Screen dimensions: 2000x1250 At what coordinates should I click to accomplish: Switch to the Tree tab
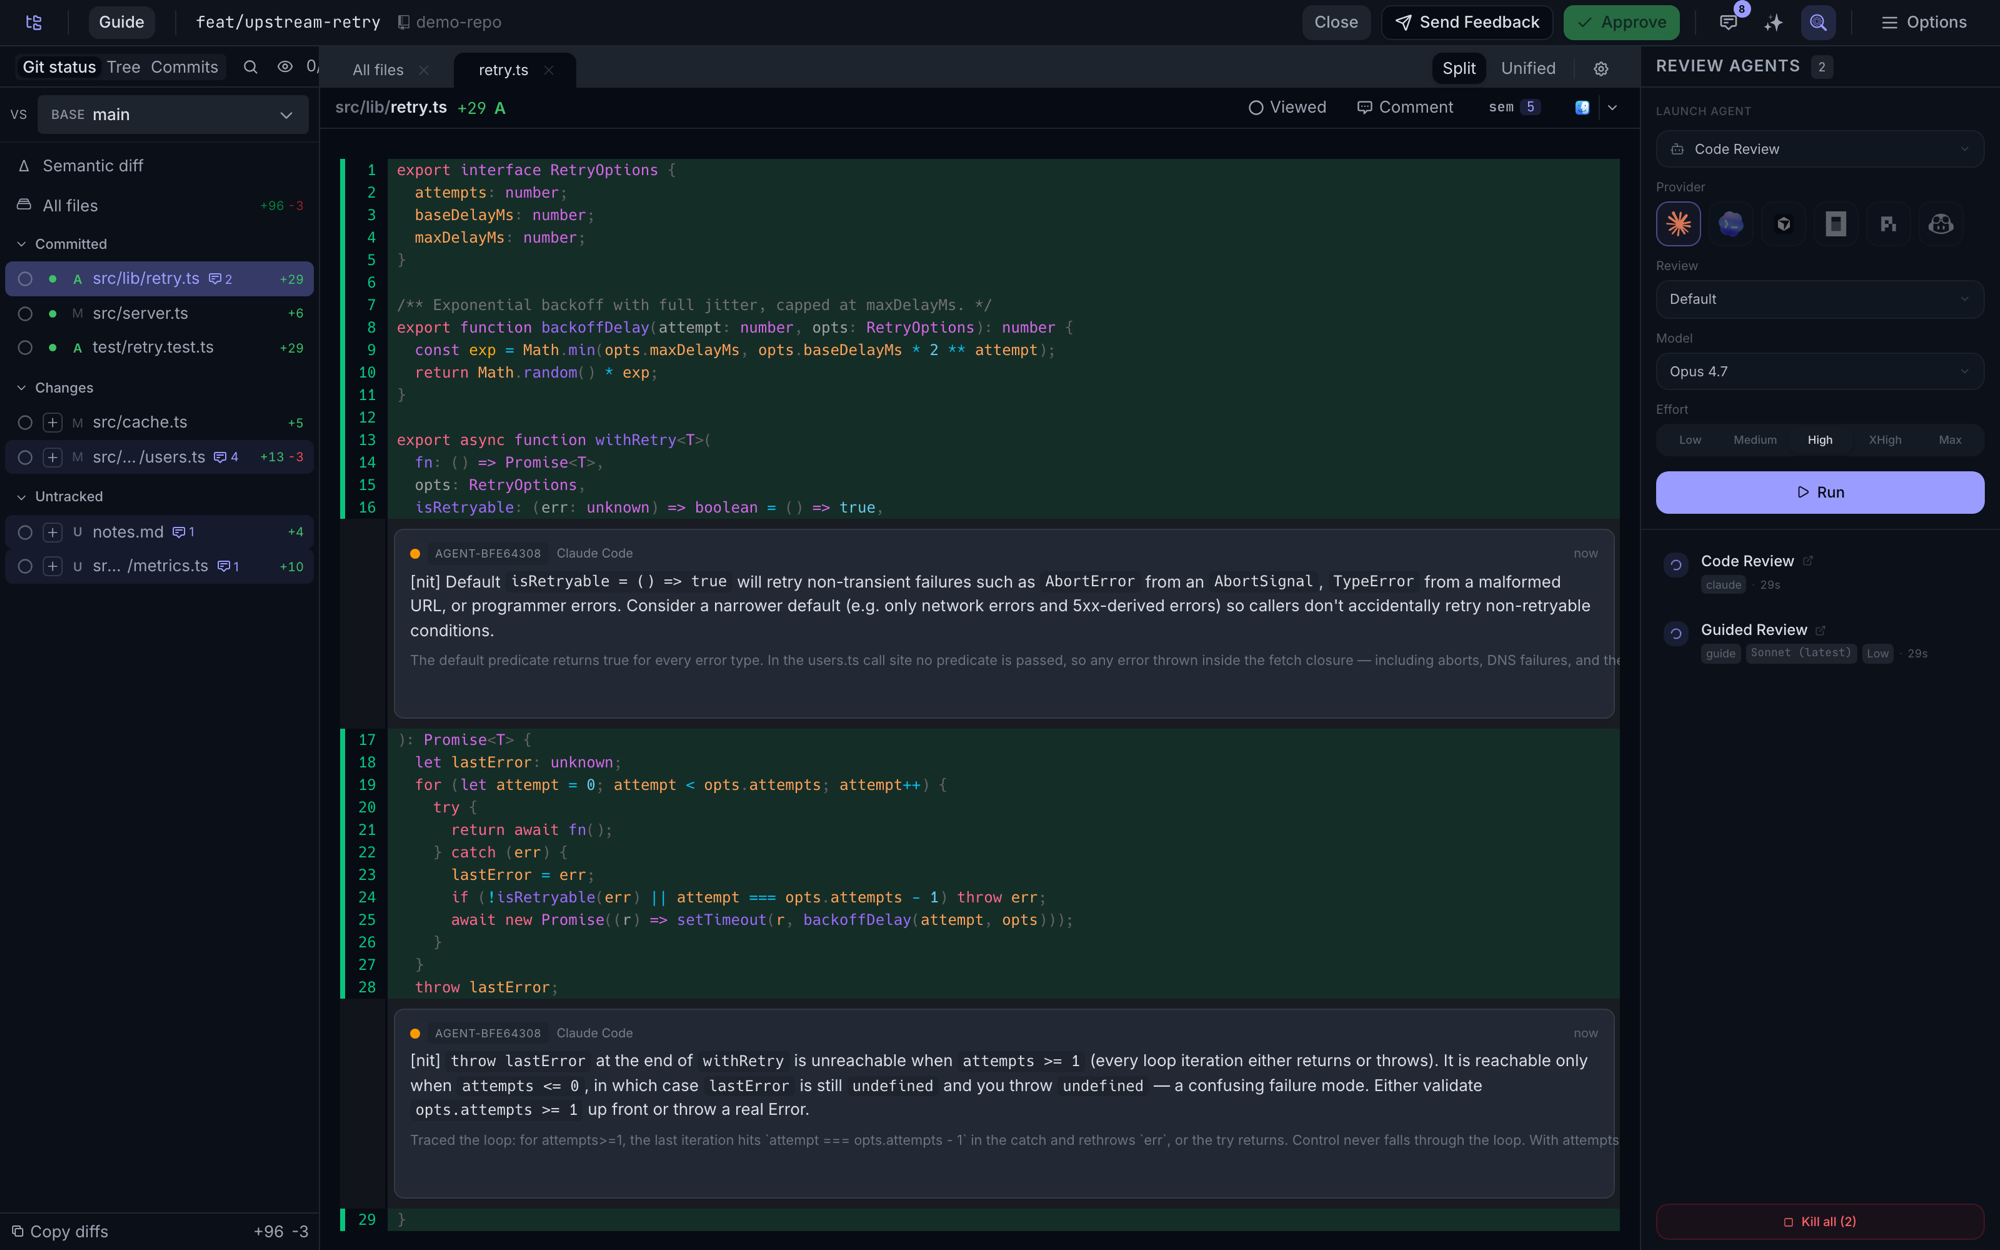click(x=123, y=67)
